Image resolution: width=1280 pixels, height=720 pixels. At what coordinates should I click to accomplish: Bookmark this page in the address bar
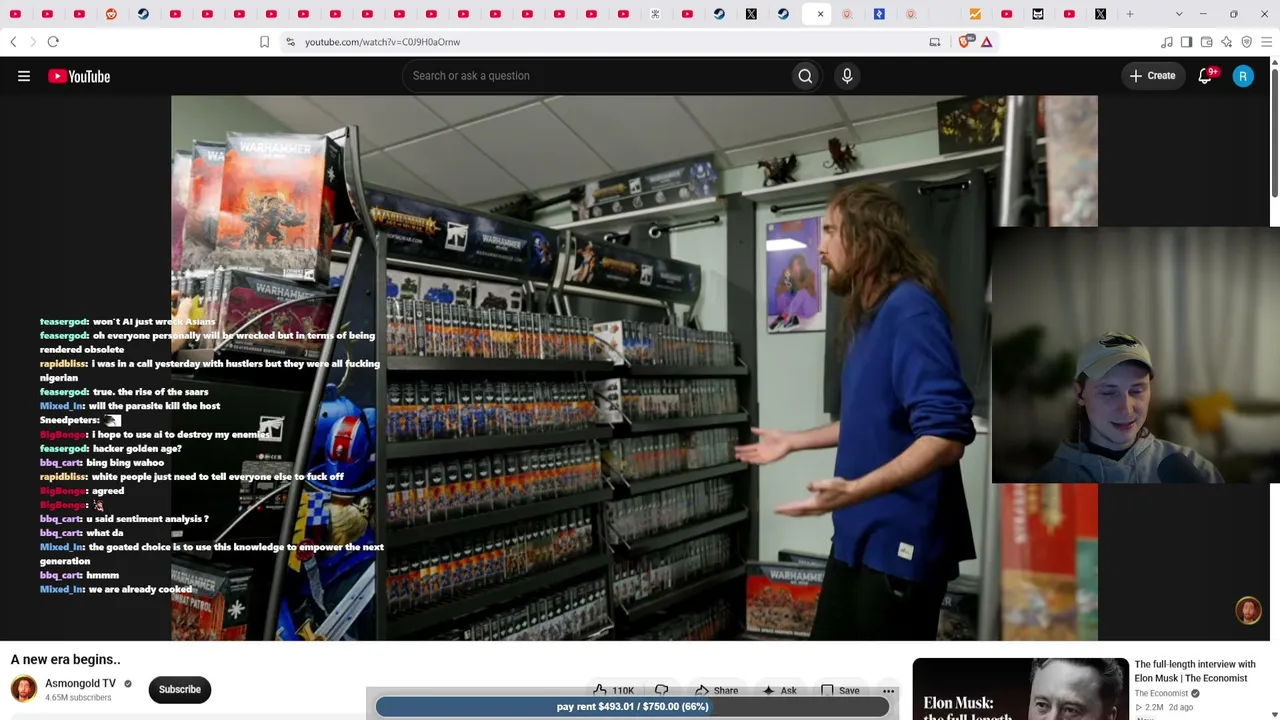(264, 42)
